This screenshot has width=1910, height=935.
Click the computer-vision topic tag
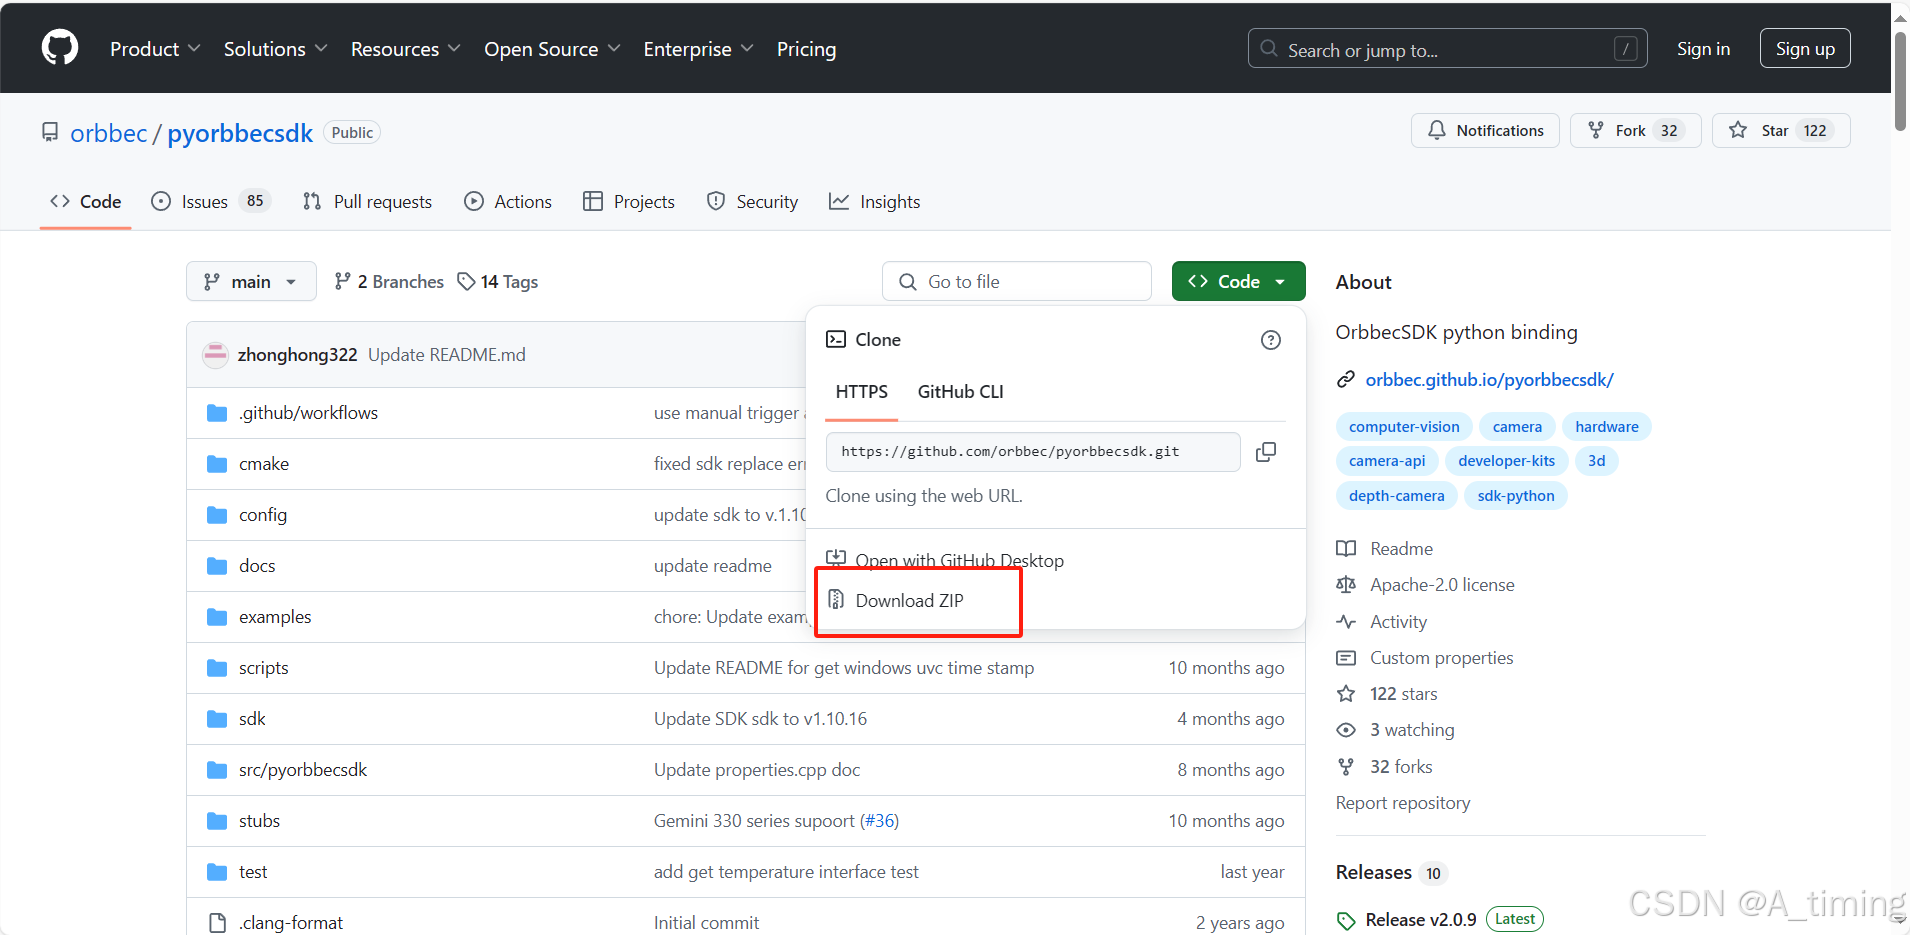tap(1404, 427)
